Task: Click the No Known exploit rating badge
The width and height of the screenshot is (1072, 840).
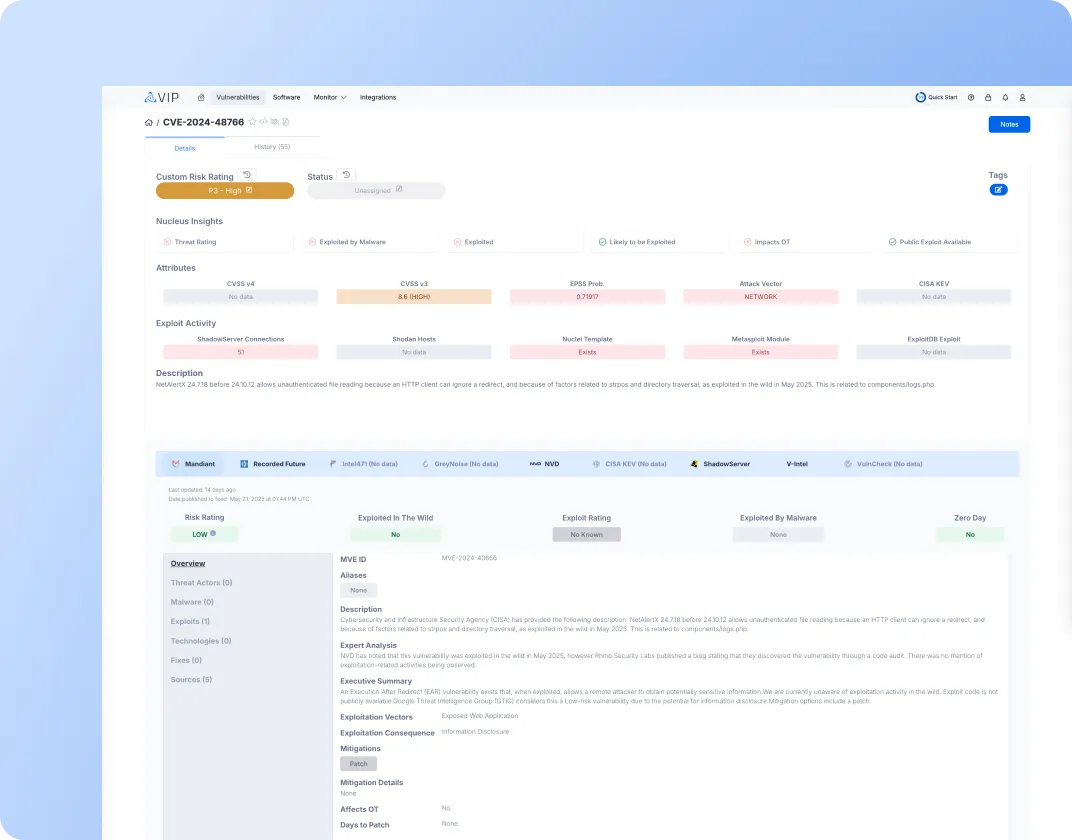Action: coord(587,534)
